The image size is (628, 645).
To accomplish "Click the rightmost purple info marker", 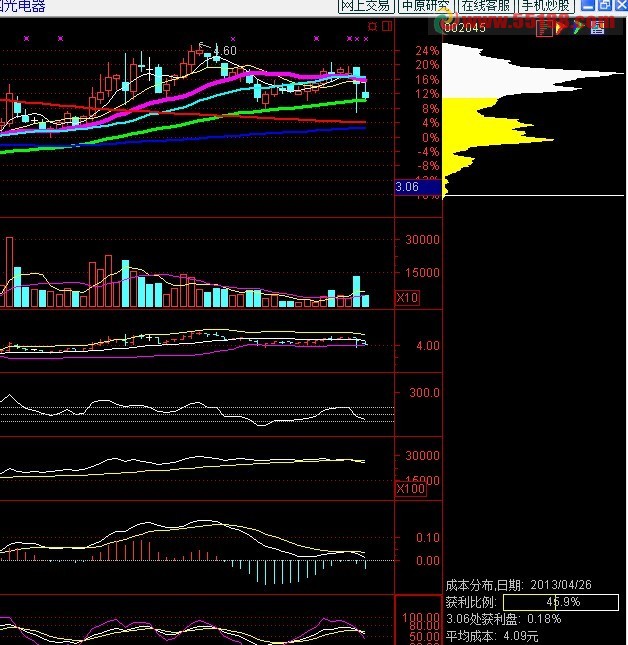I will tap(366, 39).
